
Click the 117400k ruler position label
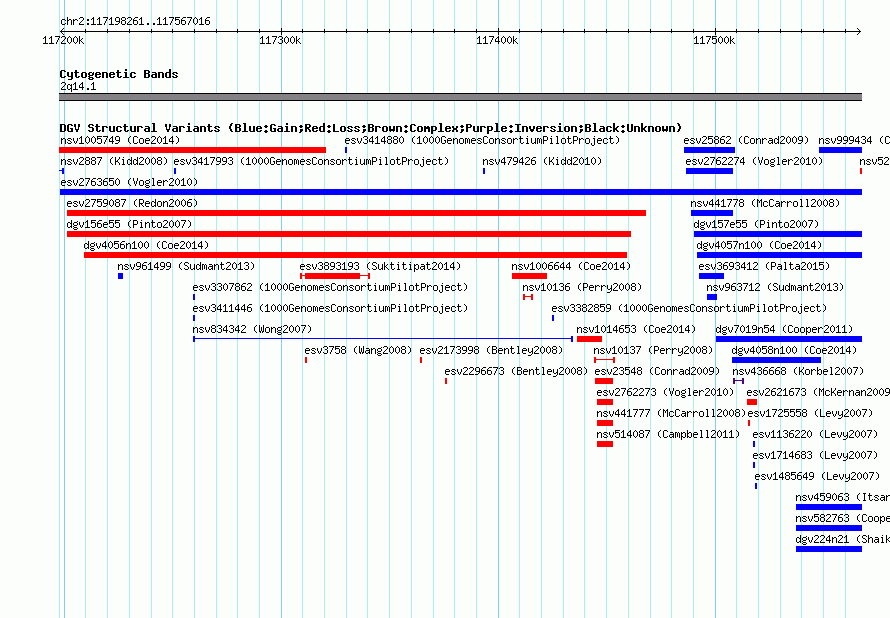point(497,40)
